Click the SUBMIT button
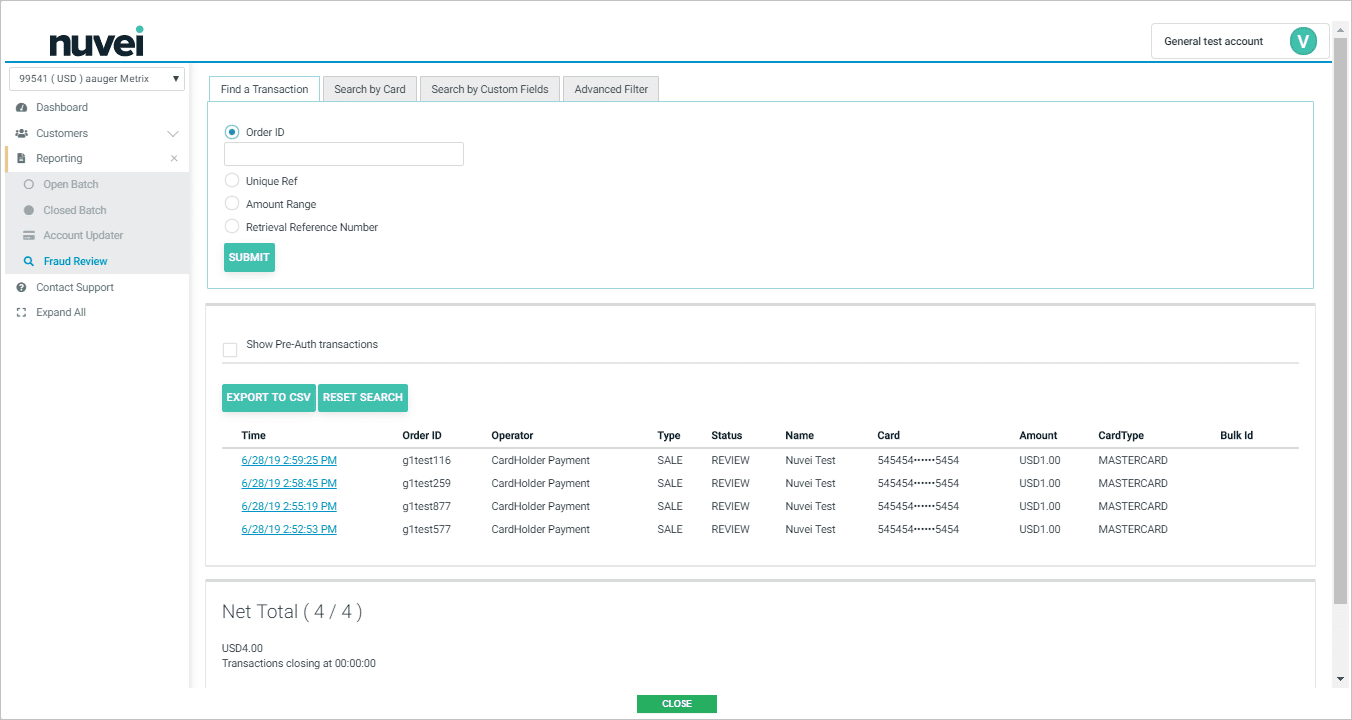Viewport: 1352px width, 720px height. [x=249, y=257]
